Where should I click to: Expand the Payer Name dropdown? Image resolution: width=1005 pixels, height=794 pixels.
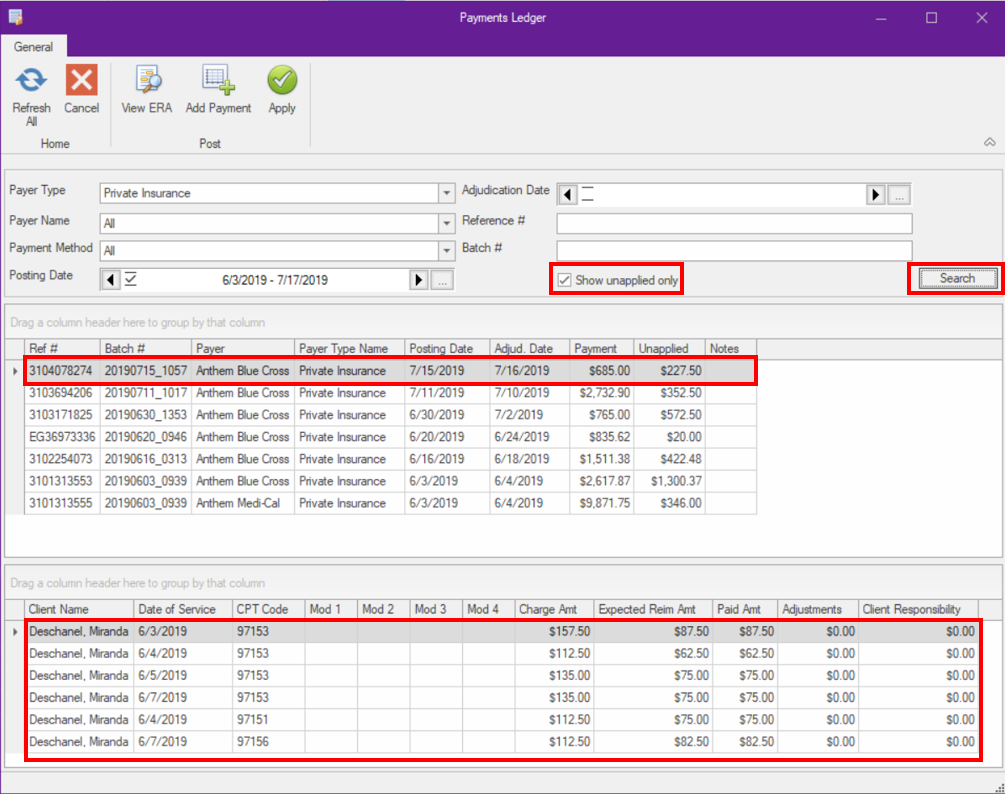(446, 223)
